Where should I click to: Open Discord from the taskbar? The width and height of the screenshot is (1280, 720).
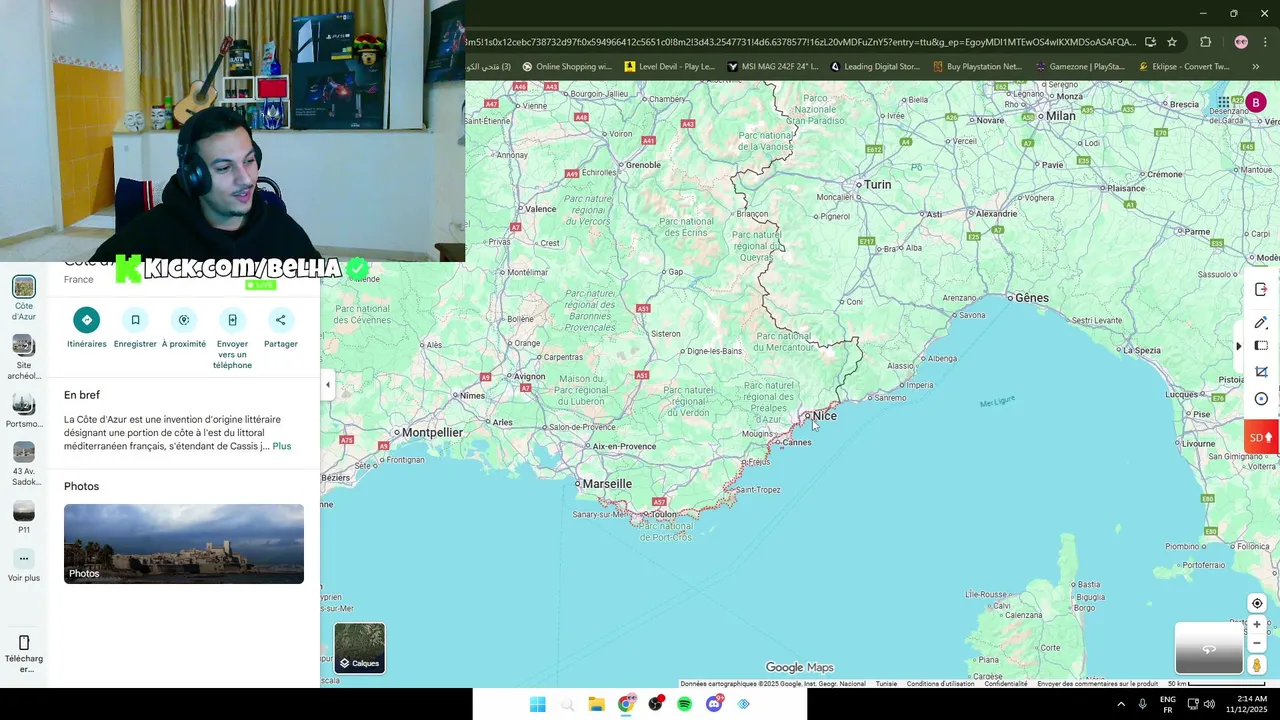714,704
